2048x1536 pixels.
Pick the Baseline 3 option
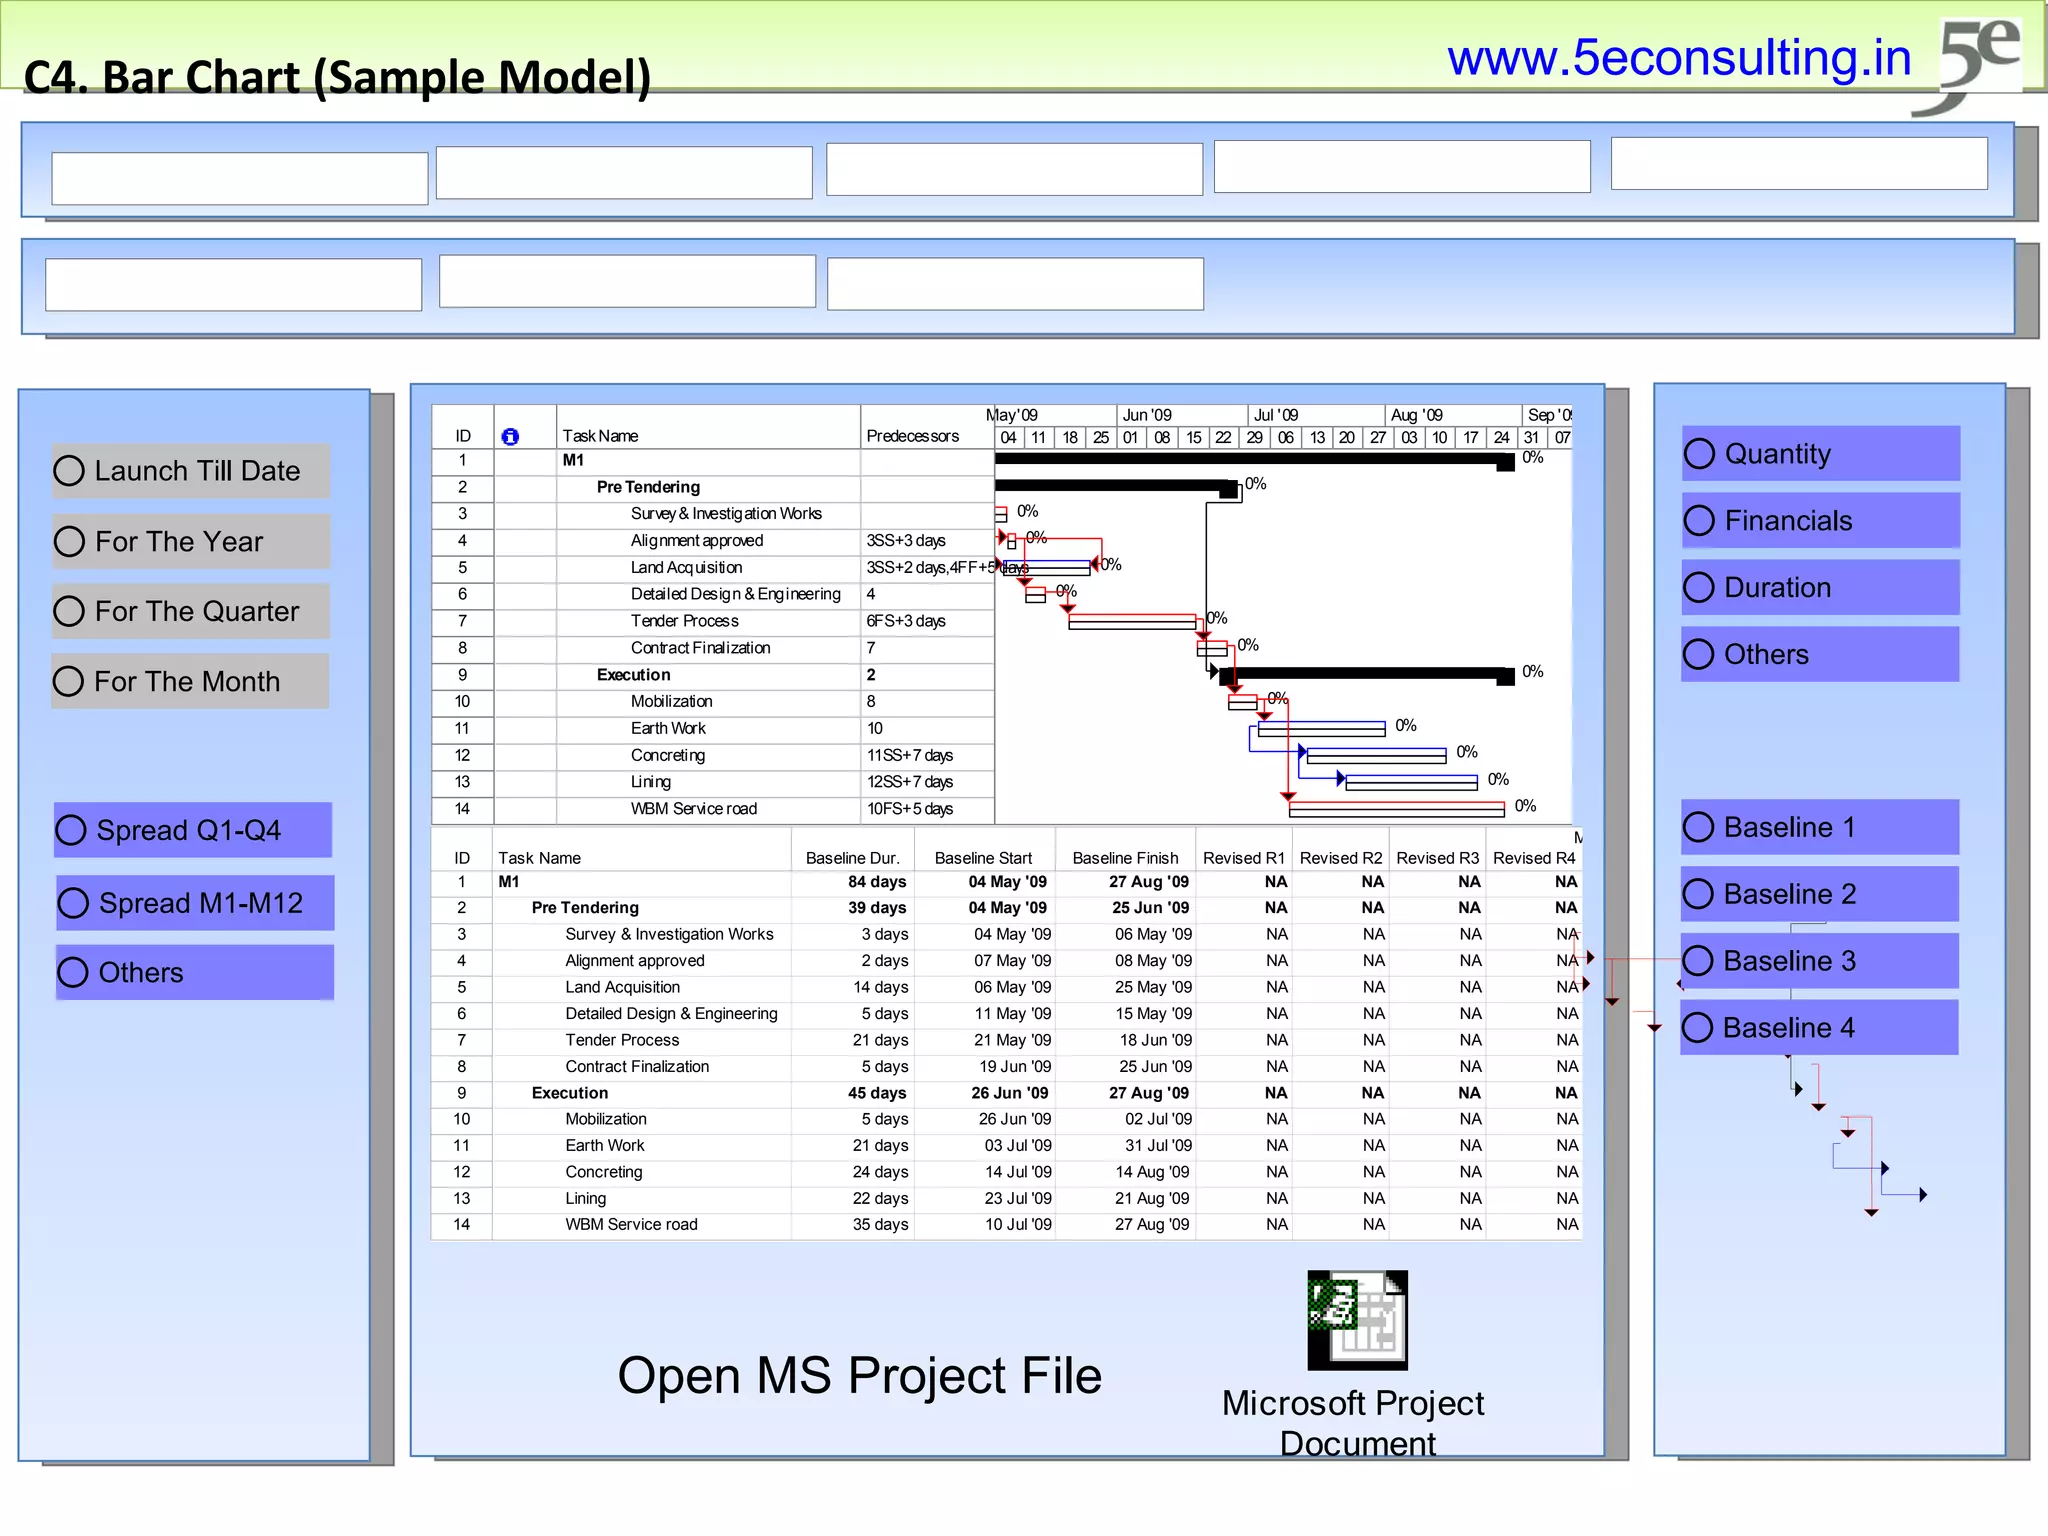coord(1820,961)
